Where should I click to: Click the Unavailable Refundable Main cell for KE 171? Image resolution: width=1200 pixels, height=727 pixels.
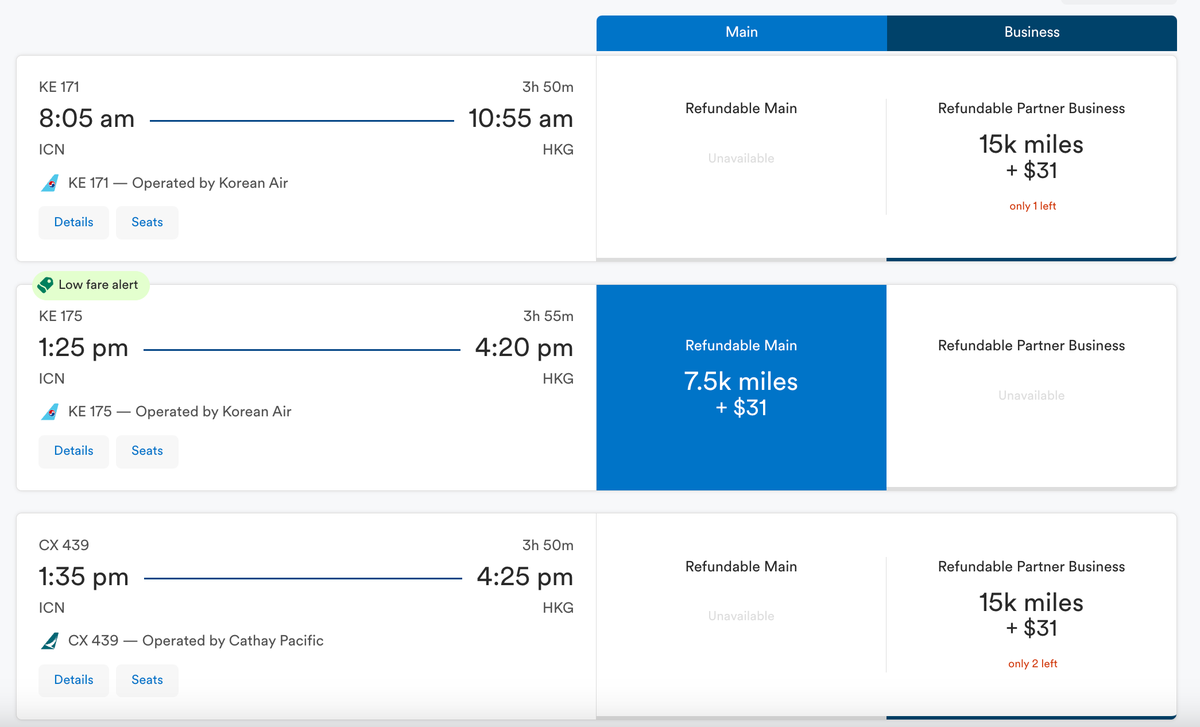click(741, 157)
